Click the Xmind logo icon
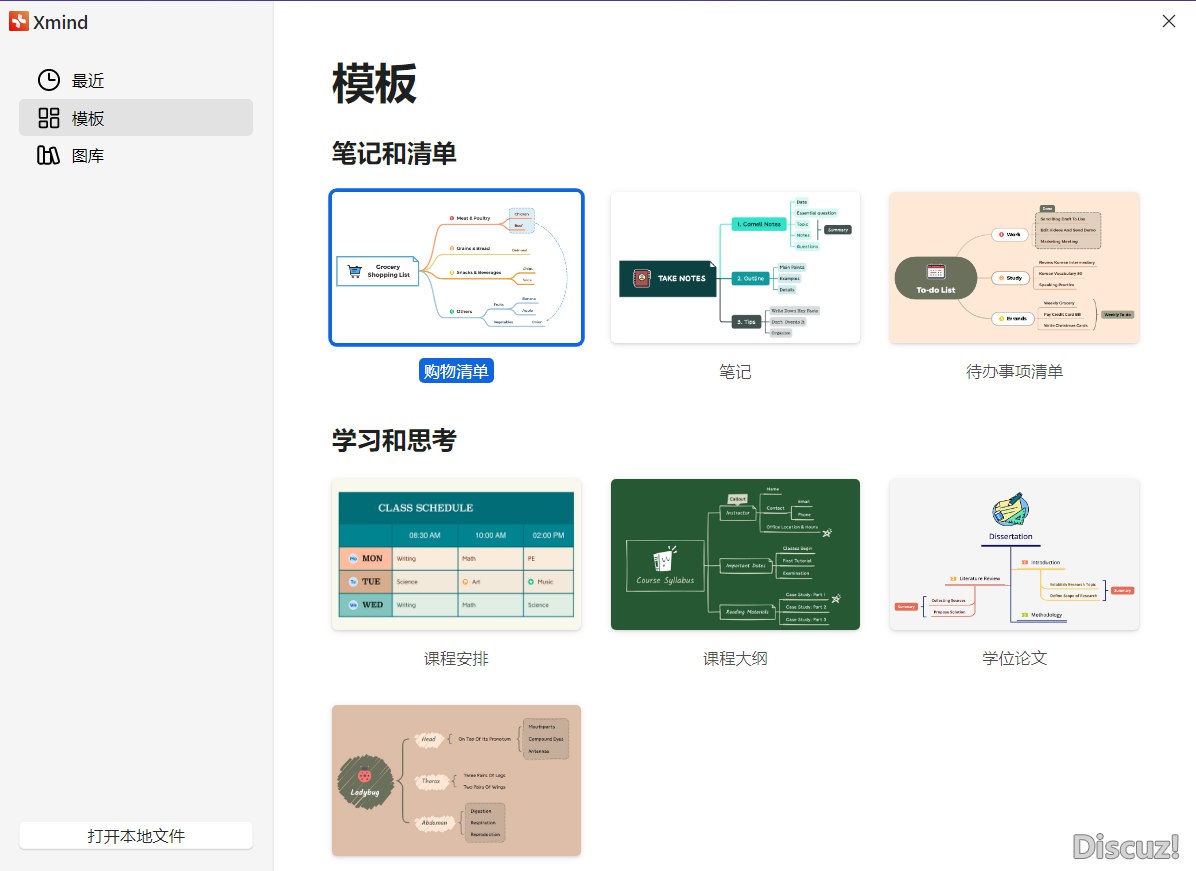Screen dimensions: 1196x871 [x=18, y=21]
